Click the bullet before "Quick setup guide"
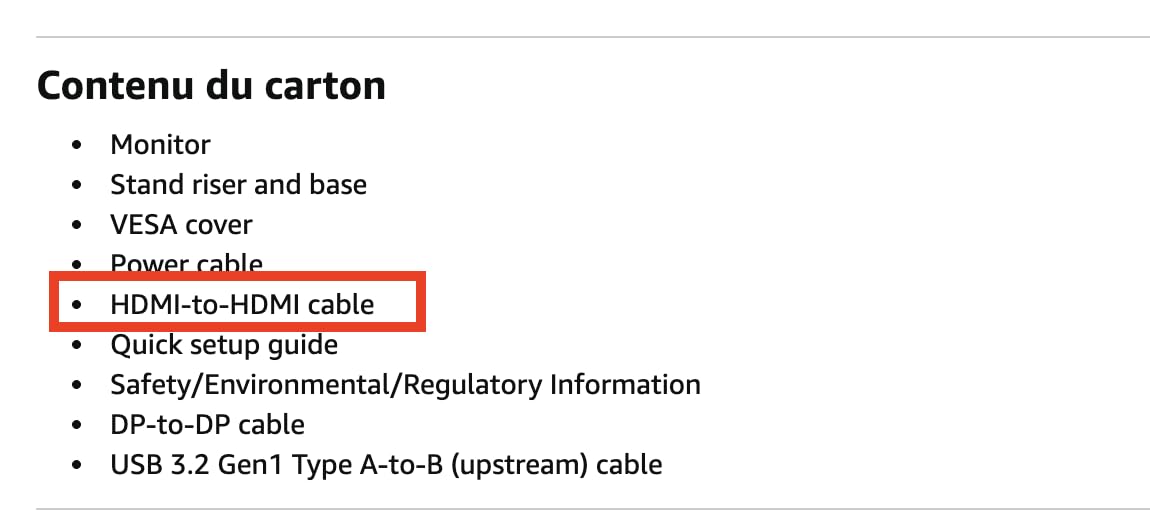The image size is (1150, 528). click(77, 346)
